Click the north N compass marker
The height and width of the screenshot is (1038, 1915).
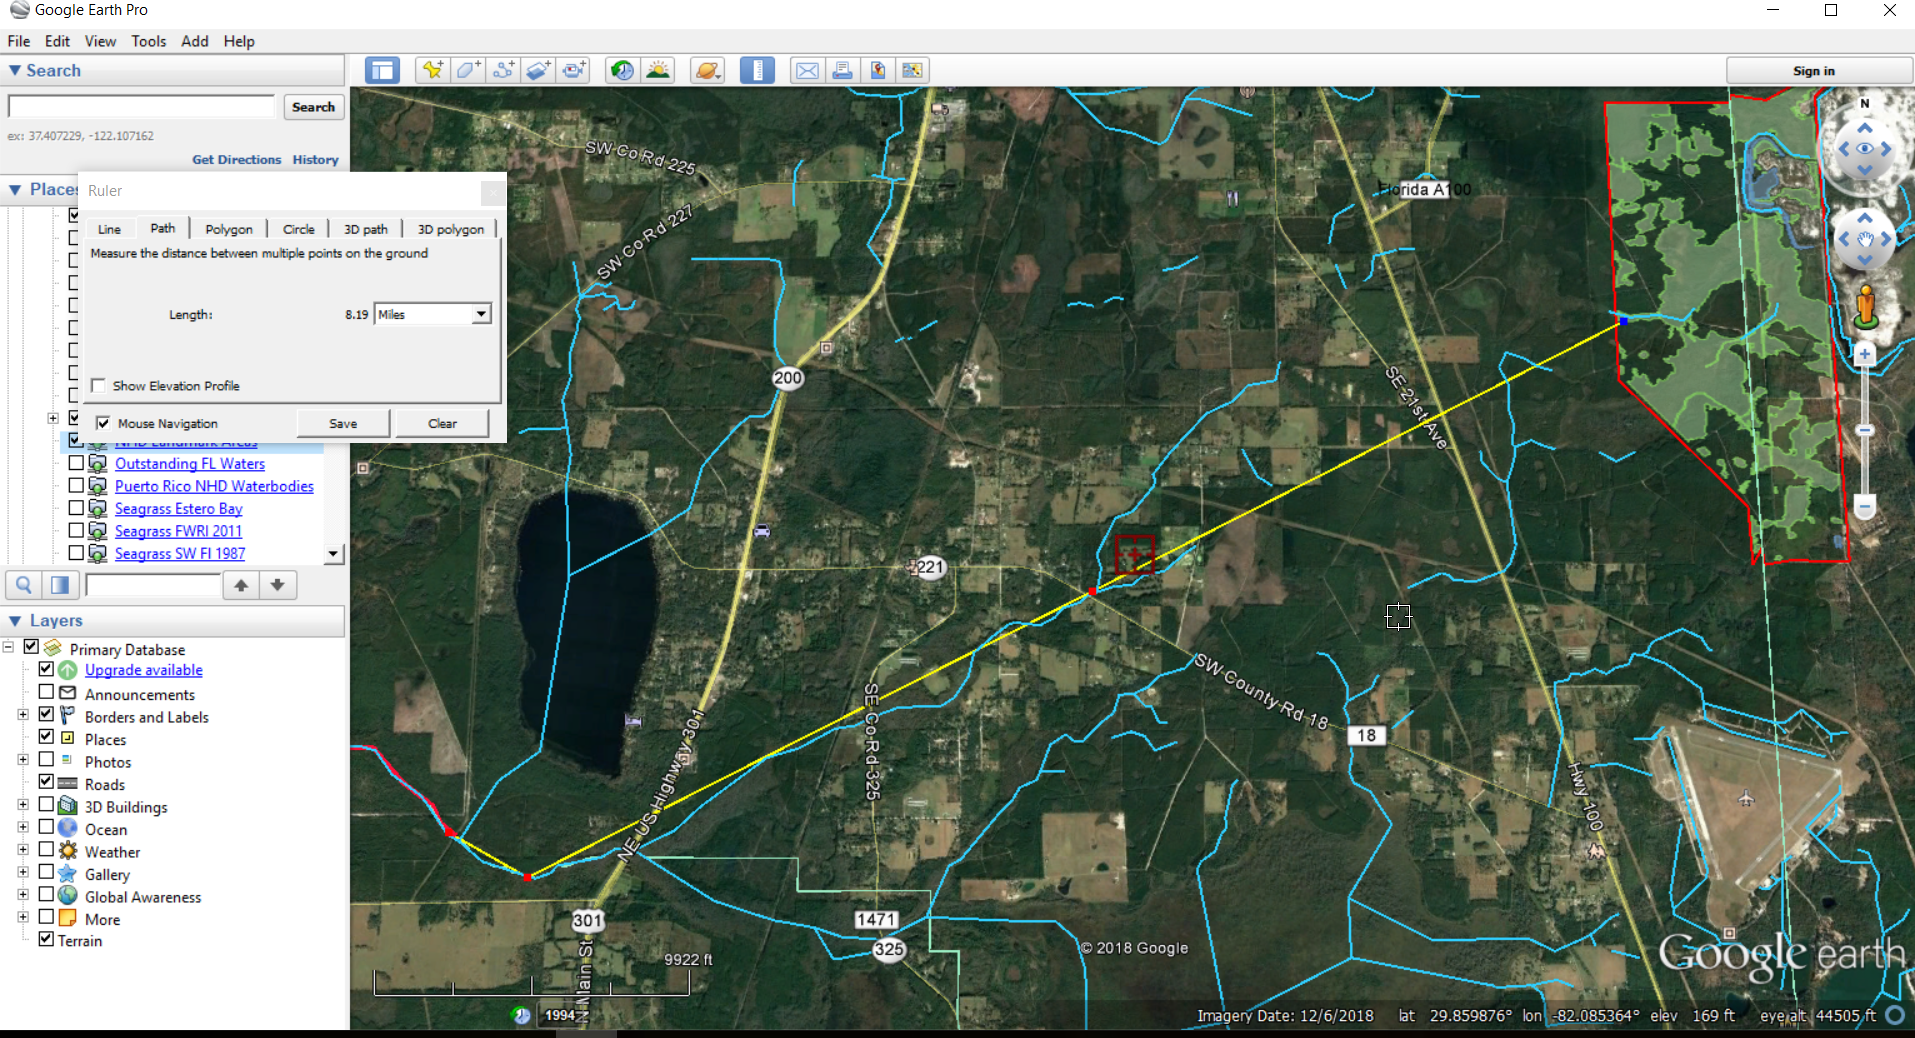pos(1864,103)
